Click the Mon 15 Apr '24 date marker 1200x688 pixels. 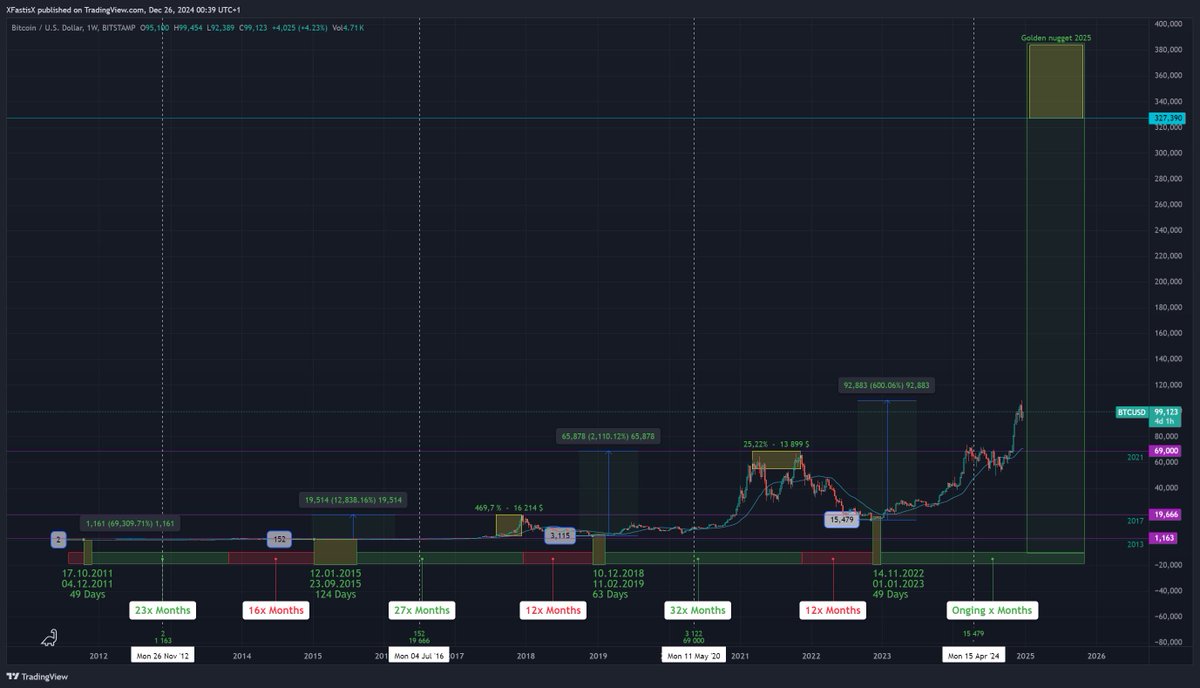pyautogui.click(x=975, y=656)
